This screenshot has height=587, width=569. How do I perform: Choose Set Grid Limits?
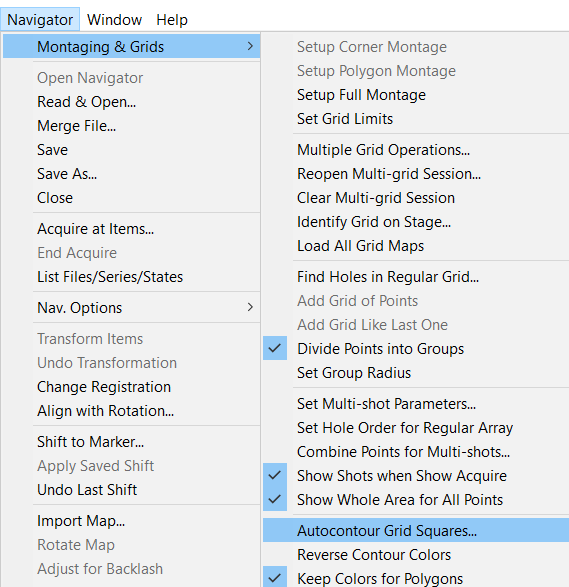(416, 119)
